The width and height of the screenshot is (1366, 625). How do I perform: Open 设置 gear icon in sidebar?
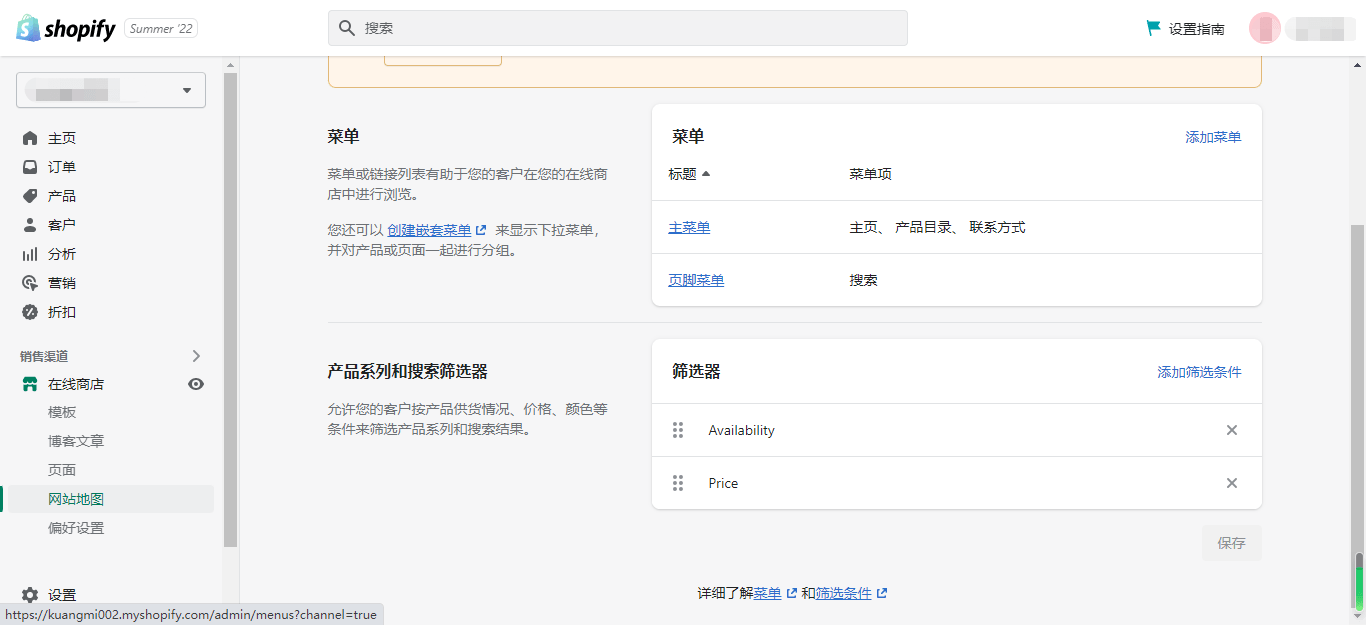pos(30,595)
